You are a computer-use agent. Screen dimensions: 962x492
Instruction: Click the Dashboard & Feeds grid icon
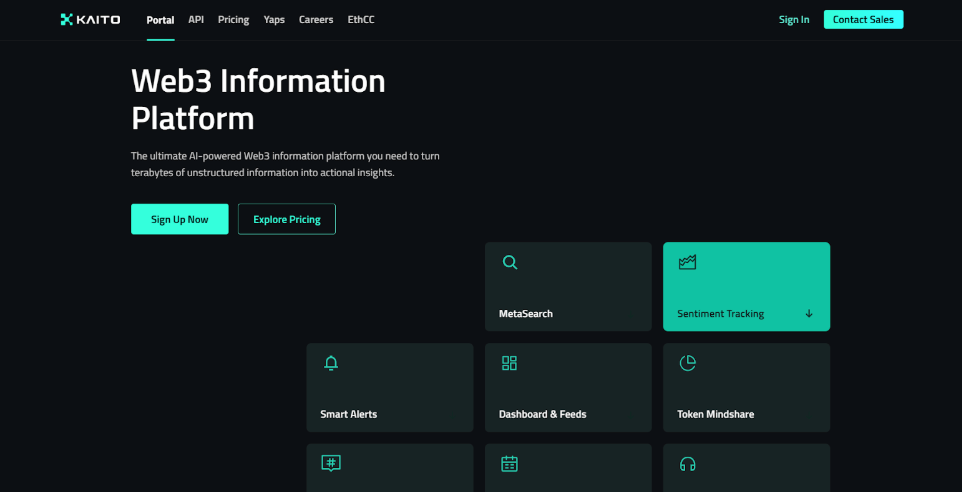pyautogui.click(x=509, y=363)
